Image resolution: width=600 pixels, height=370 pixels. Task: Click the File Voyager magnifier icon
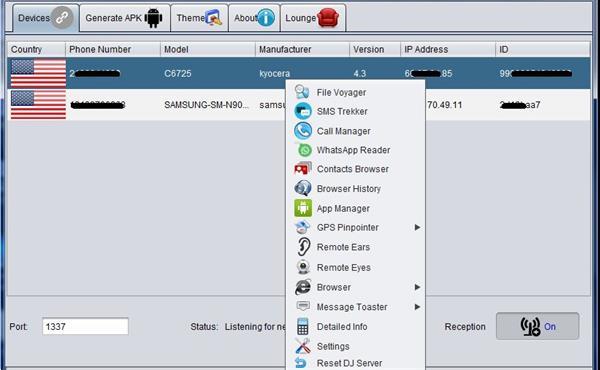[x=302, y=92]
